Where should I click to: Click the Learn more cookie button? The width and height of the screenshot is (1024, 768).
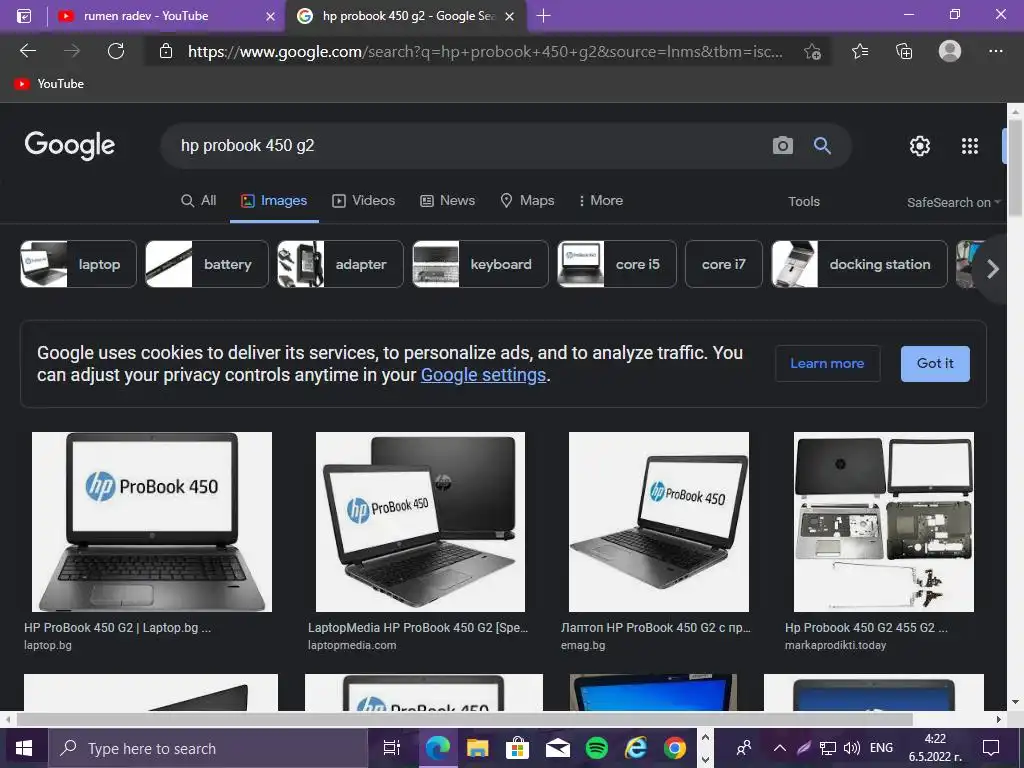pos(827,363)
